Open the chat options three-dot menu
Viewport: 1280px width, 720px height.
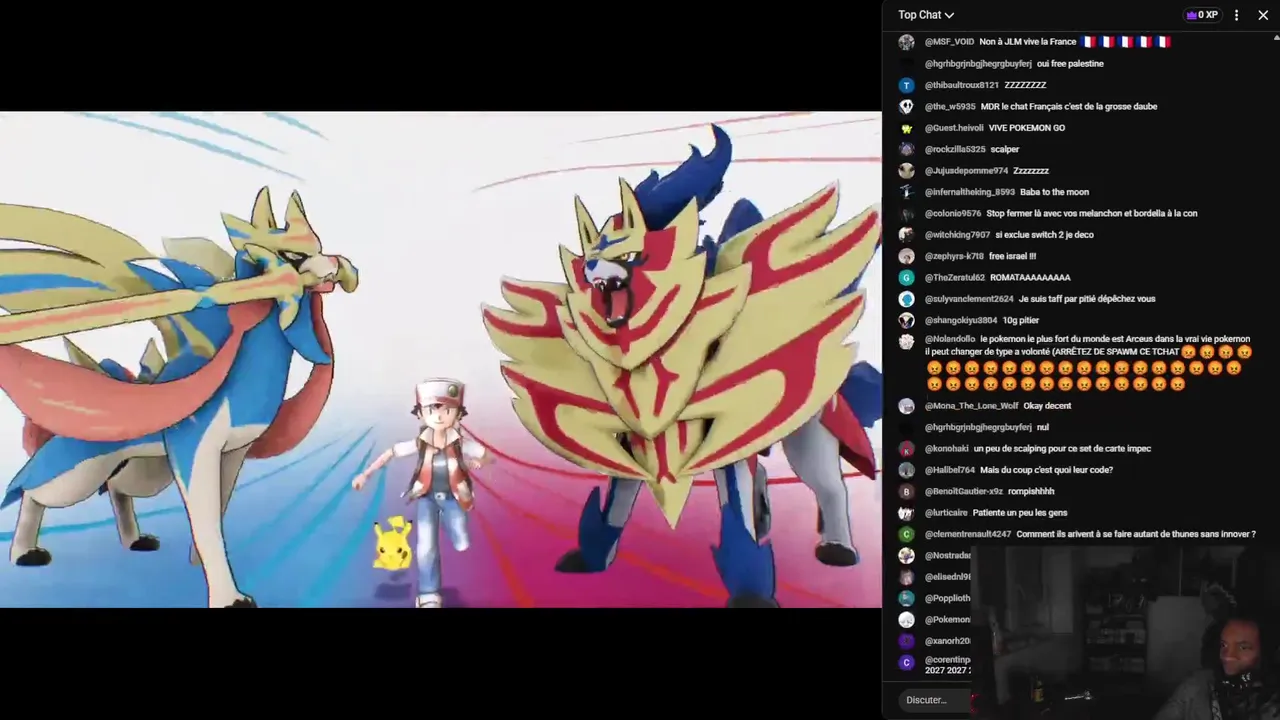coord(1236,15)
